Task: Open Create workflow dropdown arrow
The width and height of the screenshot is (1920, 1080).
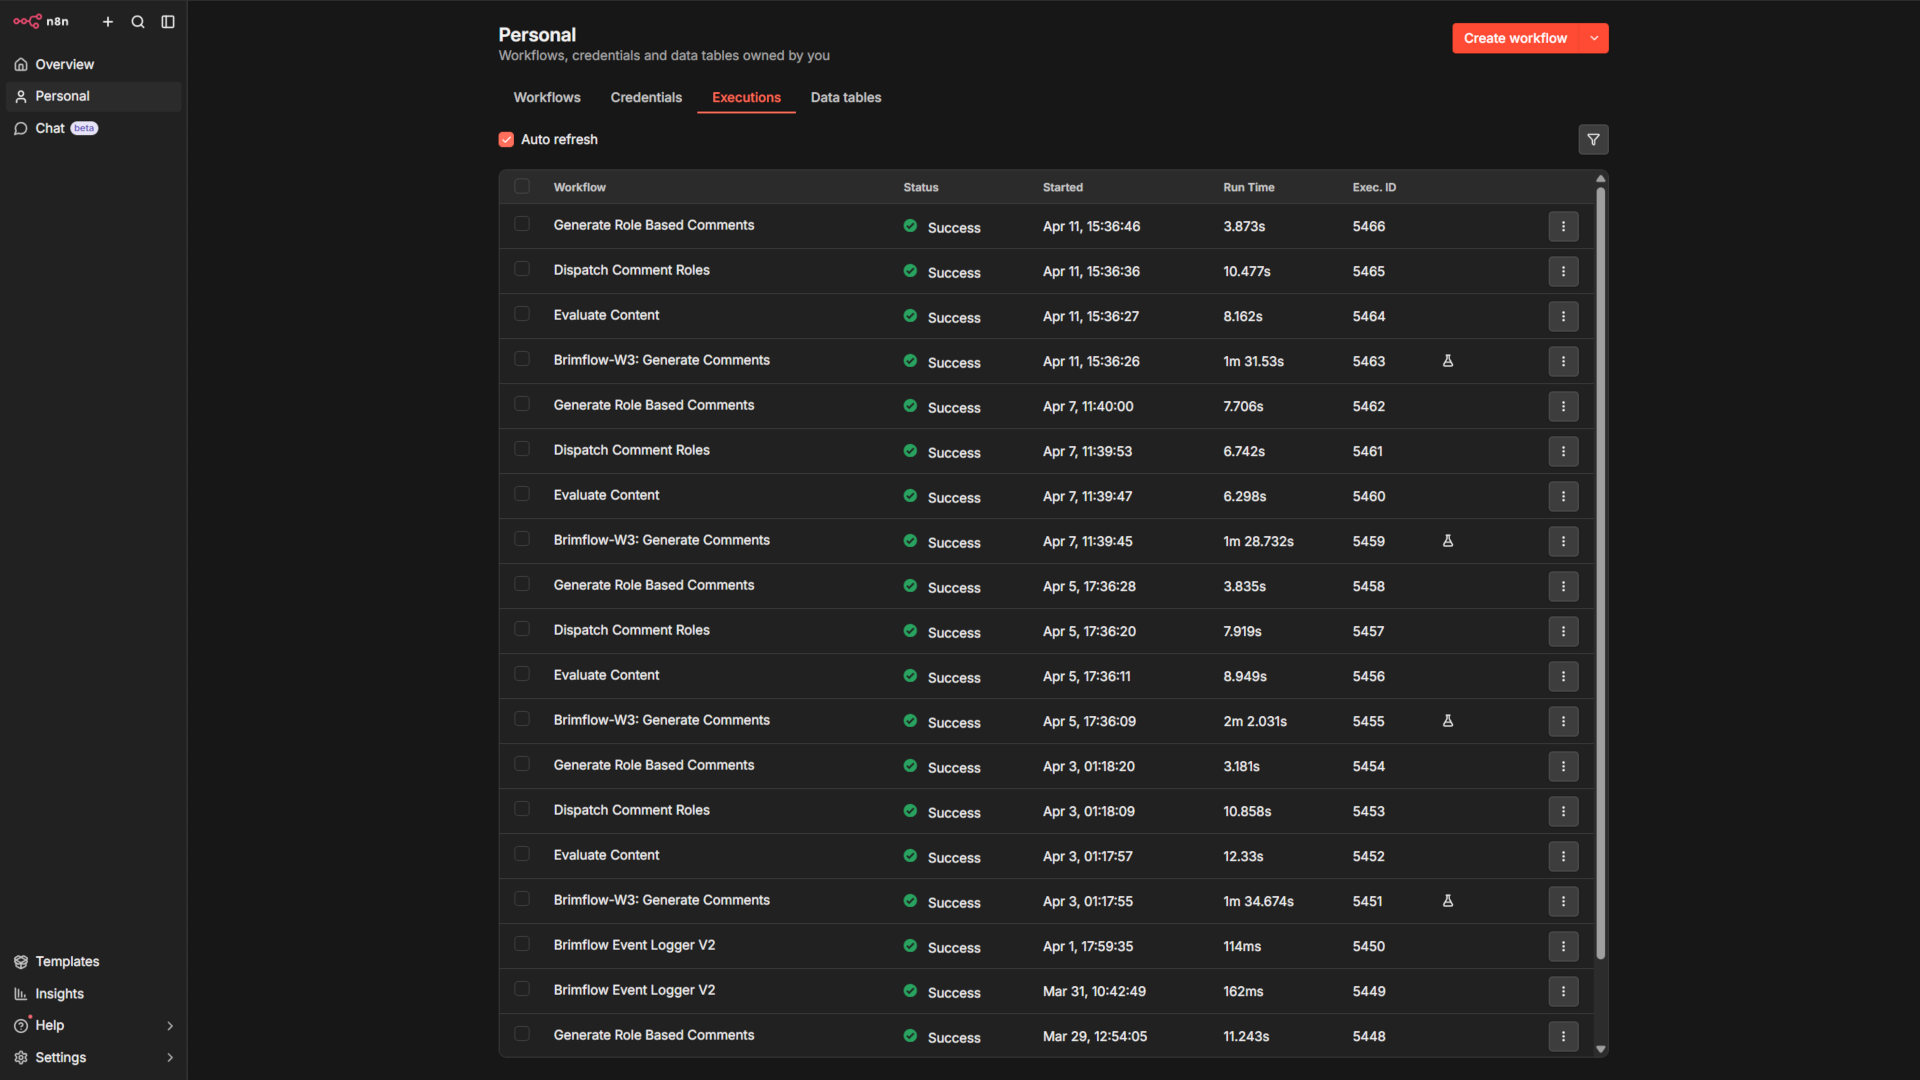Action: (x=1594, y=38)
